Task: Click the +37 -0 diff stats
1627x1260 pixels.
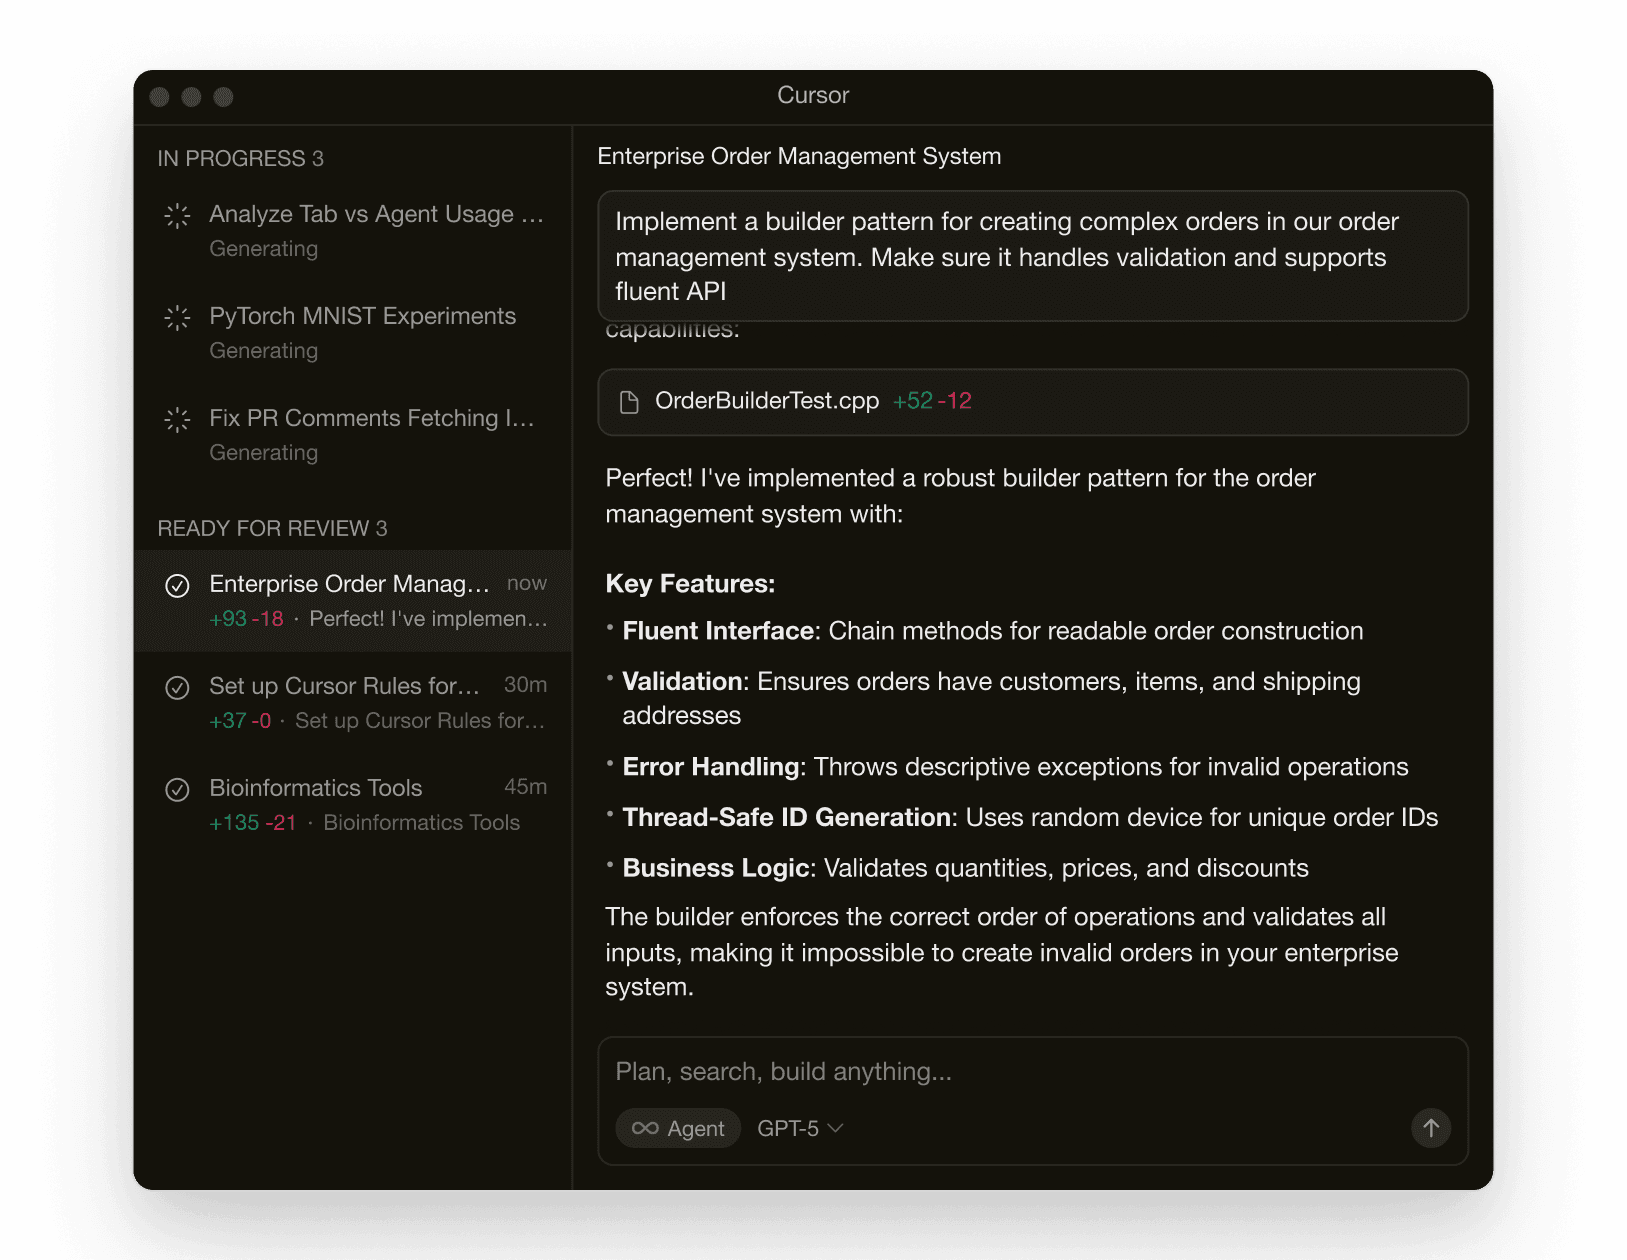Action: (x=240, y=721)
